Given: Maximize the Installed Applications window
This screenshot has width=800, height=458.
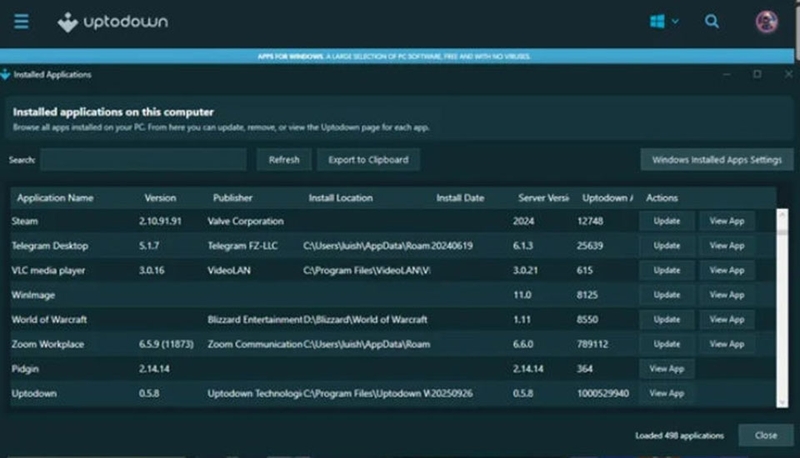Looking at the screenshot, I should click(x=757, y=74).
